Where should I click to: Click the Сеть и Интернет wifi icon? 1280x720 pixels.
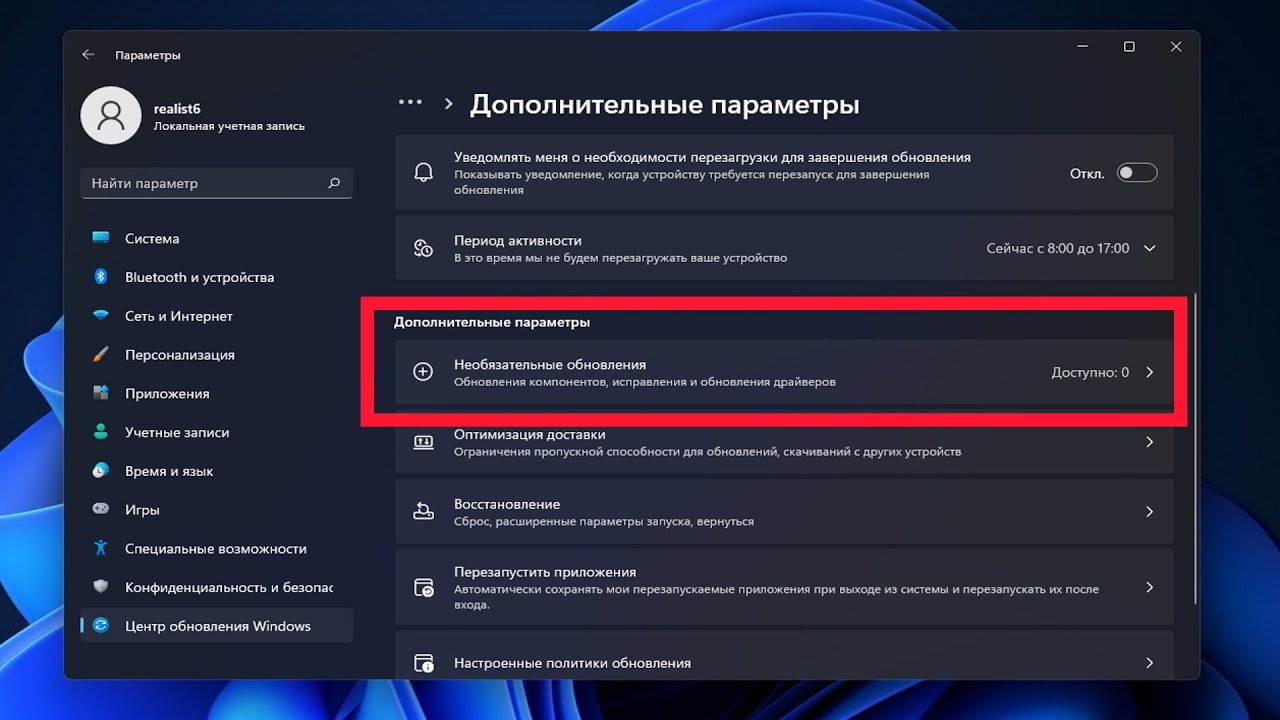[100, 316]
